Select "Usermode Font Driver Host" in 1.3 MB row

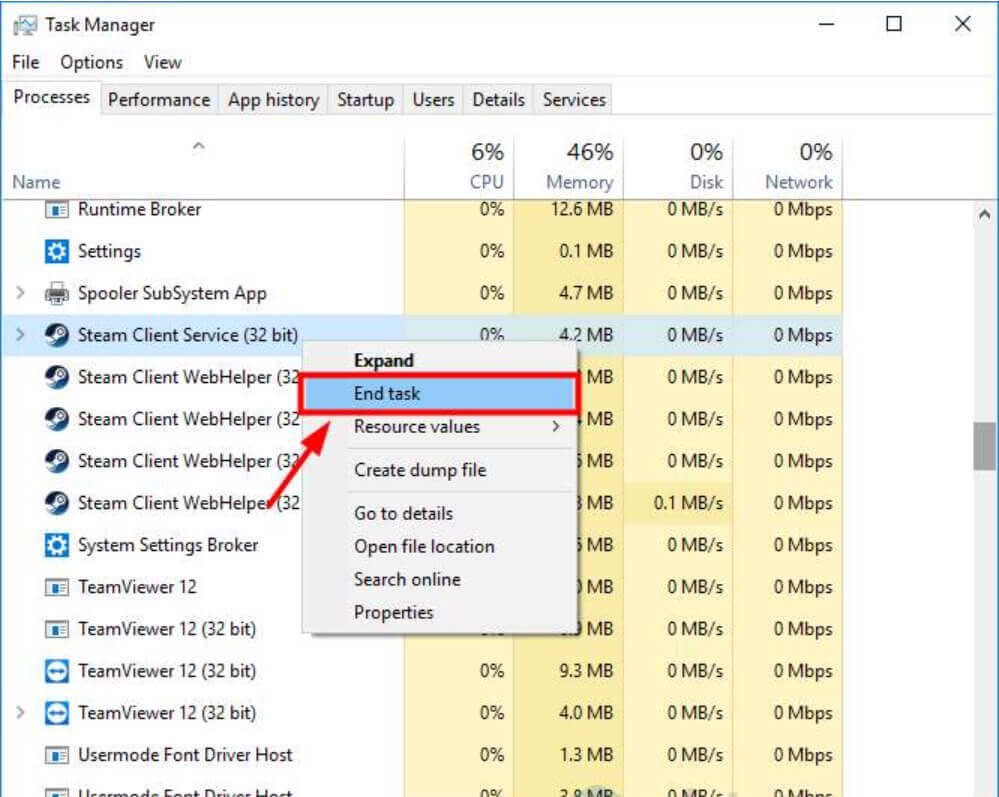185,756
